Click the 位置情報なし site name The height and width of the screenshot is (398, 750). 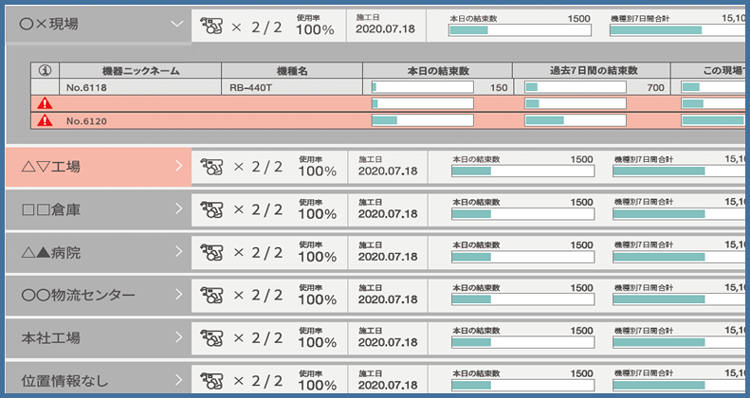coord(65,381)
